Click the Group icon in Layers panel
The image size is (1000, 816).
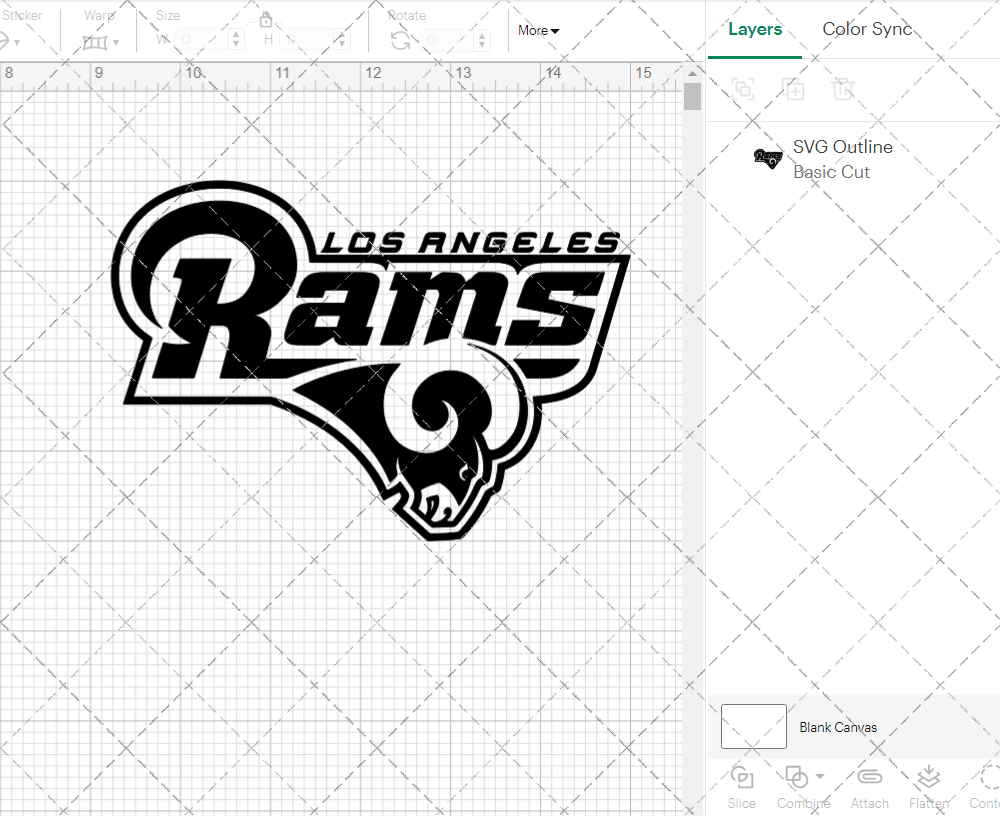click(x=742, y=90)
